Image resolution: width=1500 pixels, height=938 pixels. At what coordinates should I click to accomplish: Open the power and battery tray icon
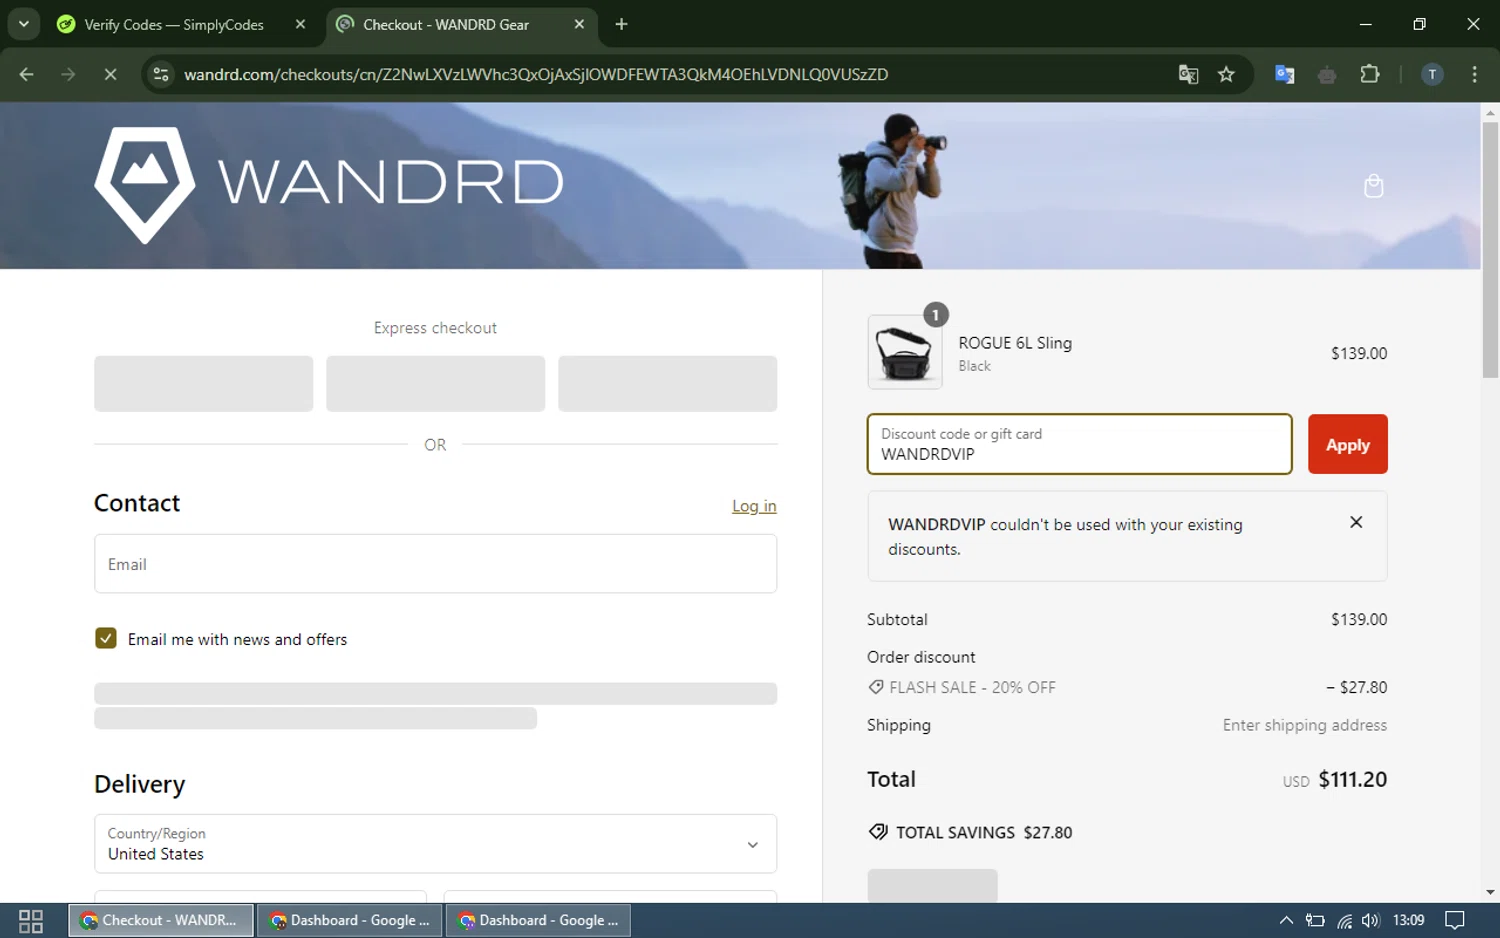point(1315,920)
